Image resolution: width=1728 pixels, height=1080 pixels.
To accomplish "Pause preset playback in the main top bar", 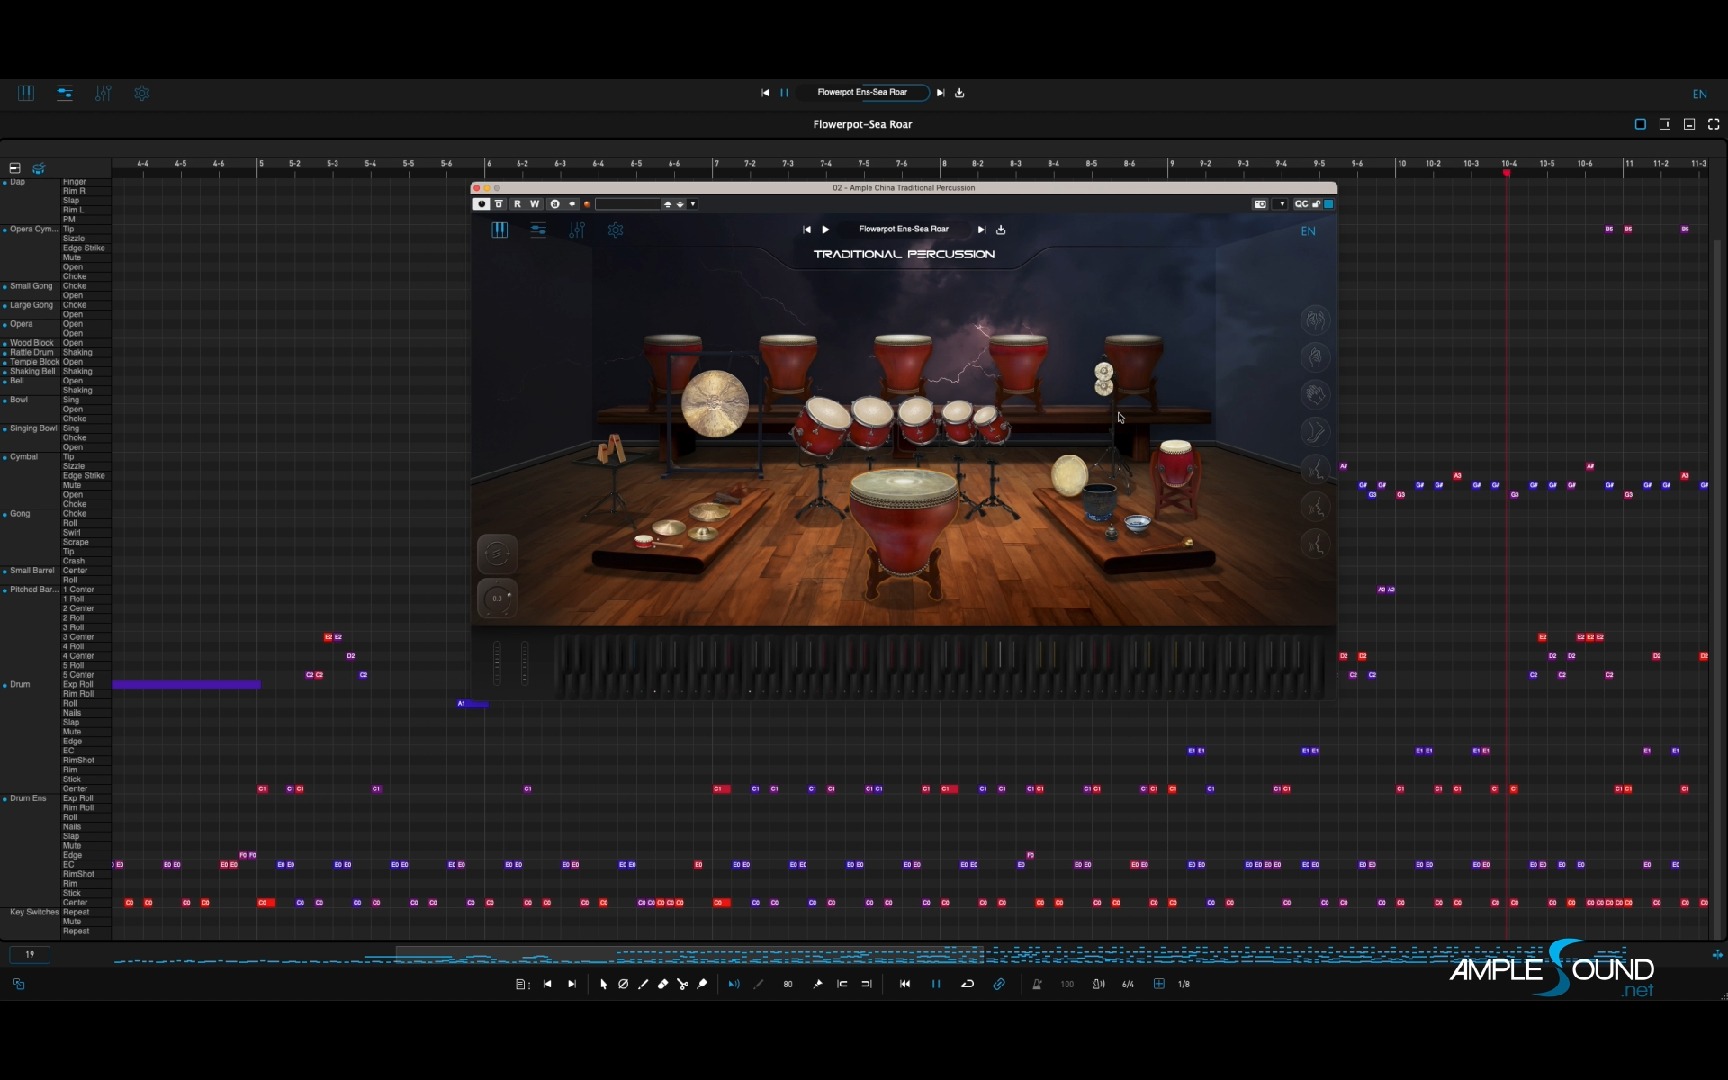I will point(784,92).
